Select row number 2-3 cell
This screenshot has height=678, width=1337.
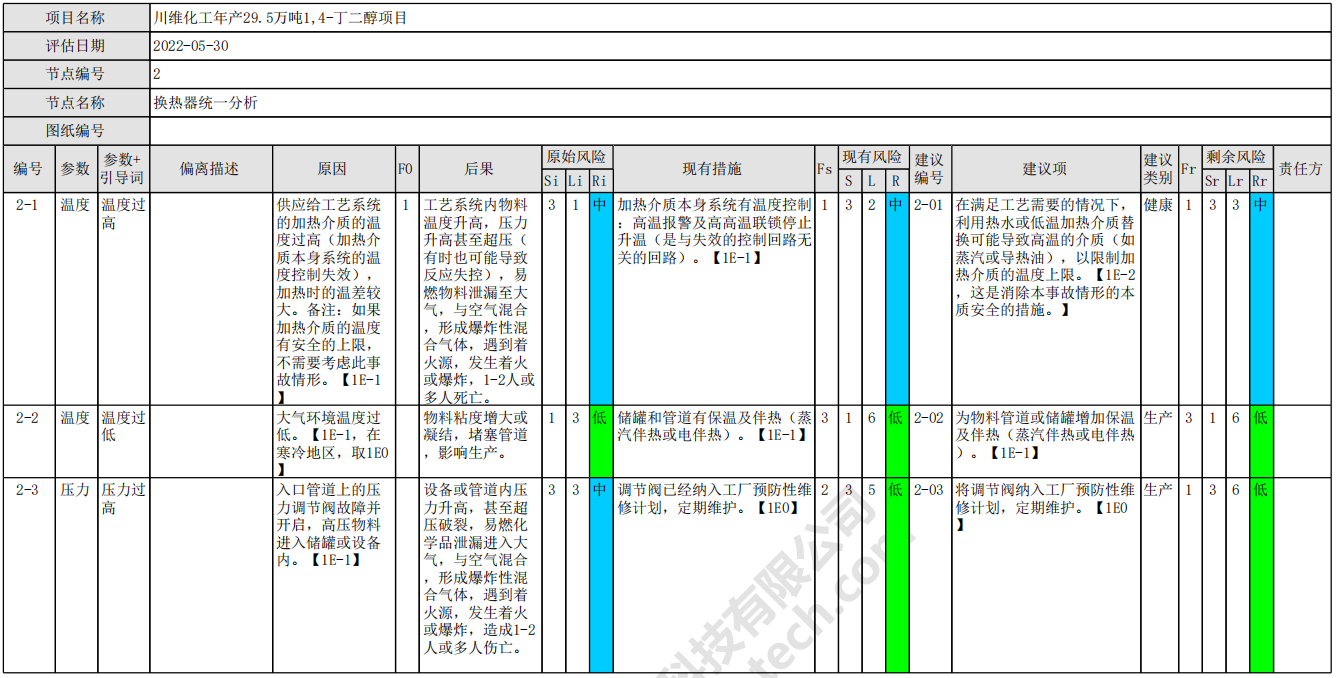pyautogui.click(x=28, y=575)
